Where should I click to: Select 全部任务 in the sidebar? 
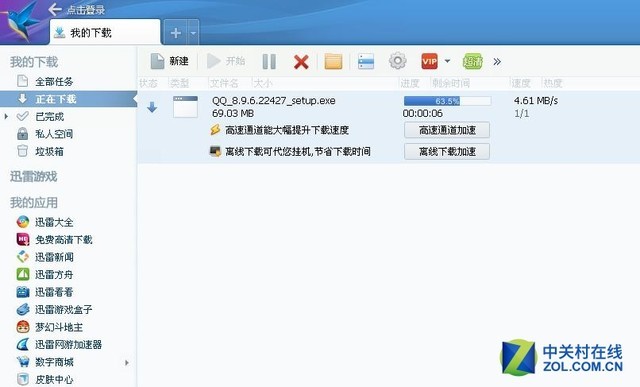[54, 82]
